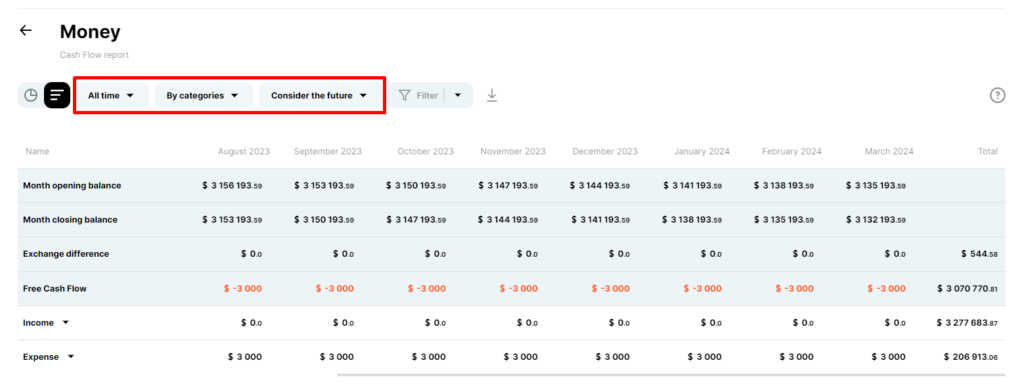Expand the Expense row
The image size is (1024, 392).
tap(71, 357)
